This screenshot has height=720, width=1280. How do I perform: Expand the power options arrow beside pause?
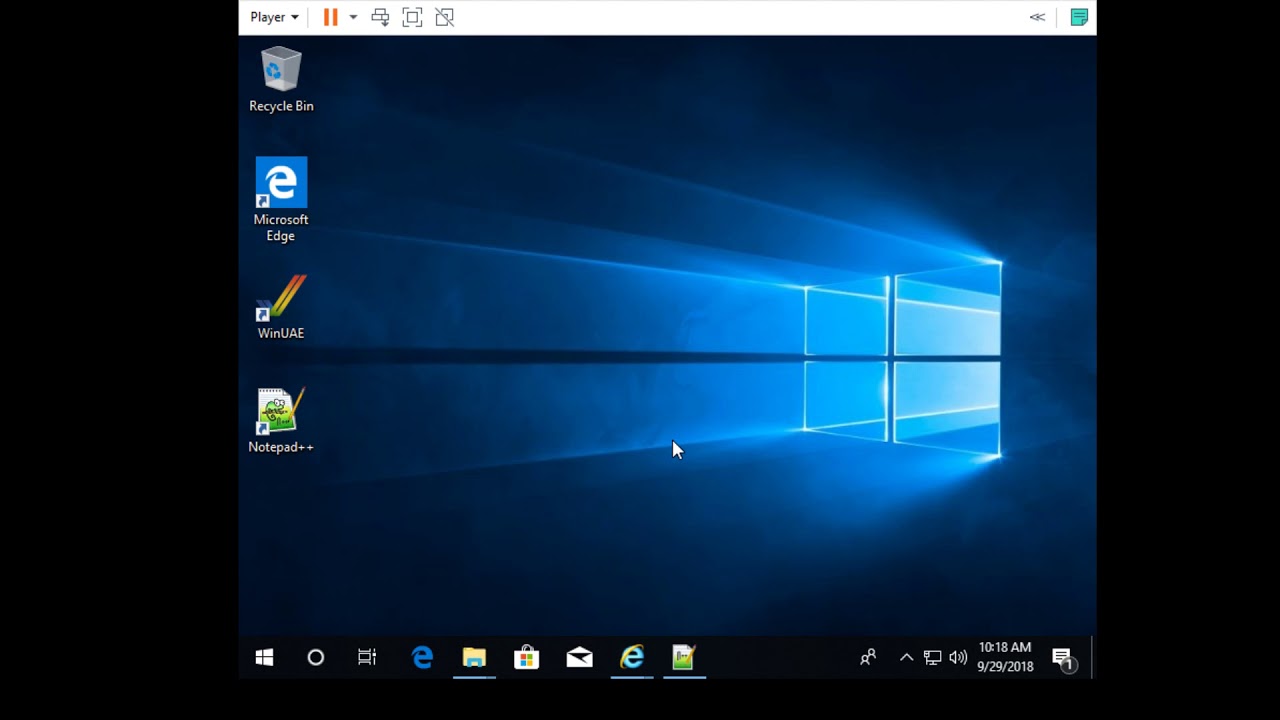coord(353,17)
